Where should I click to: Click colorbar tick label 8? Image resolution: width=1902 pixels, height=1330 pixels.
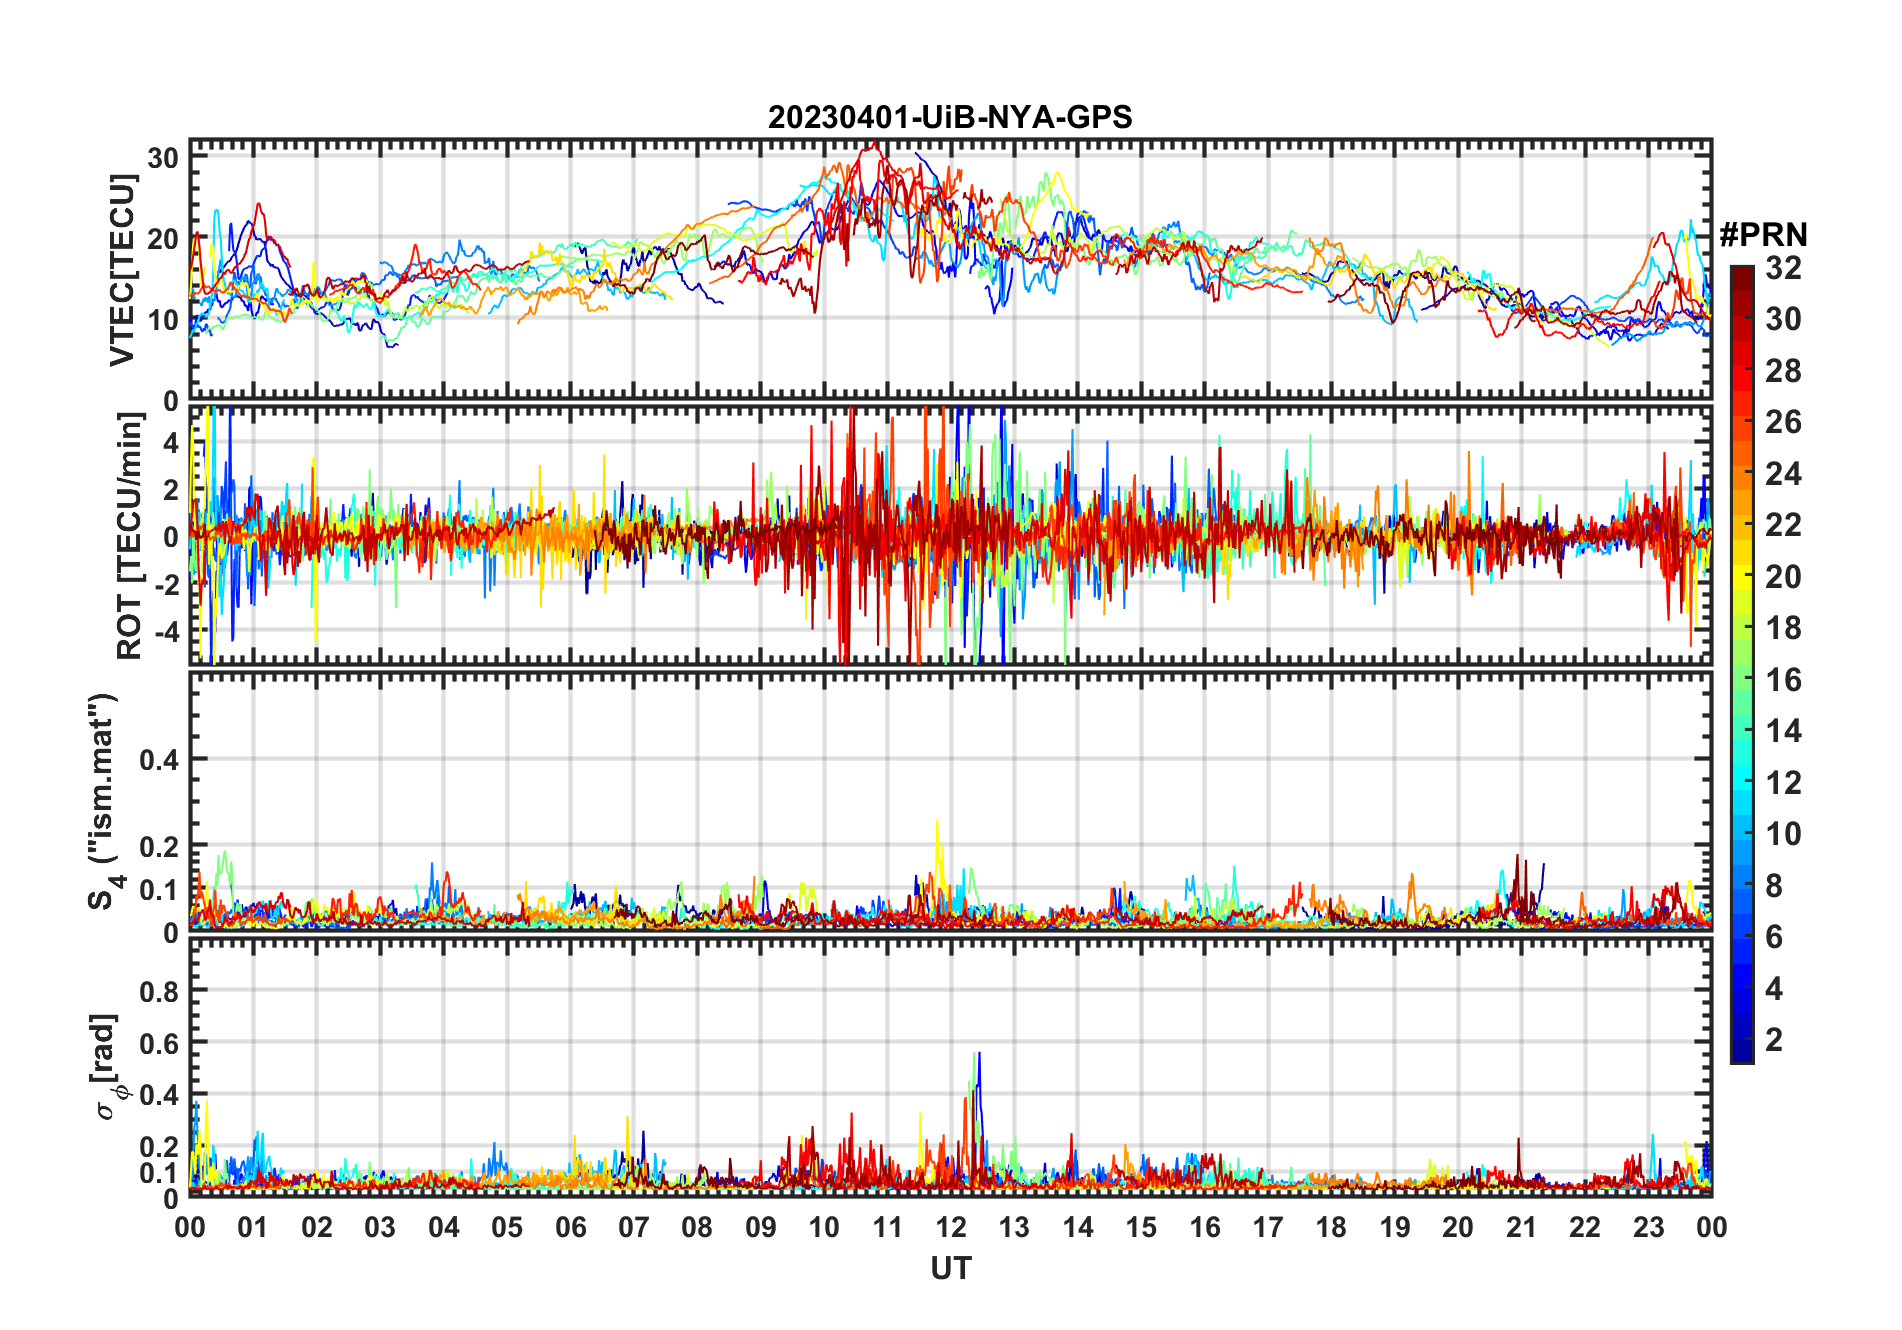point(1774,886)
